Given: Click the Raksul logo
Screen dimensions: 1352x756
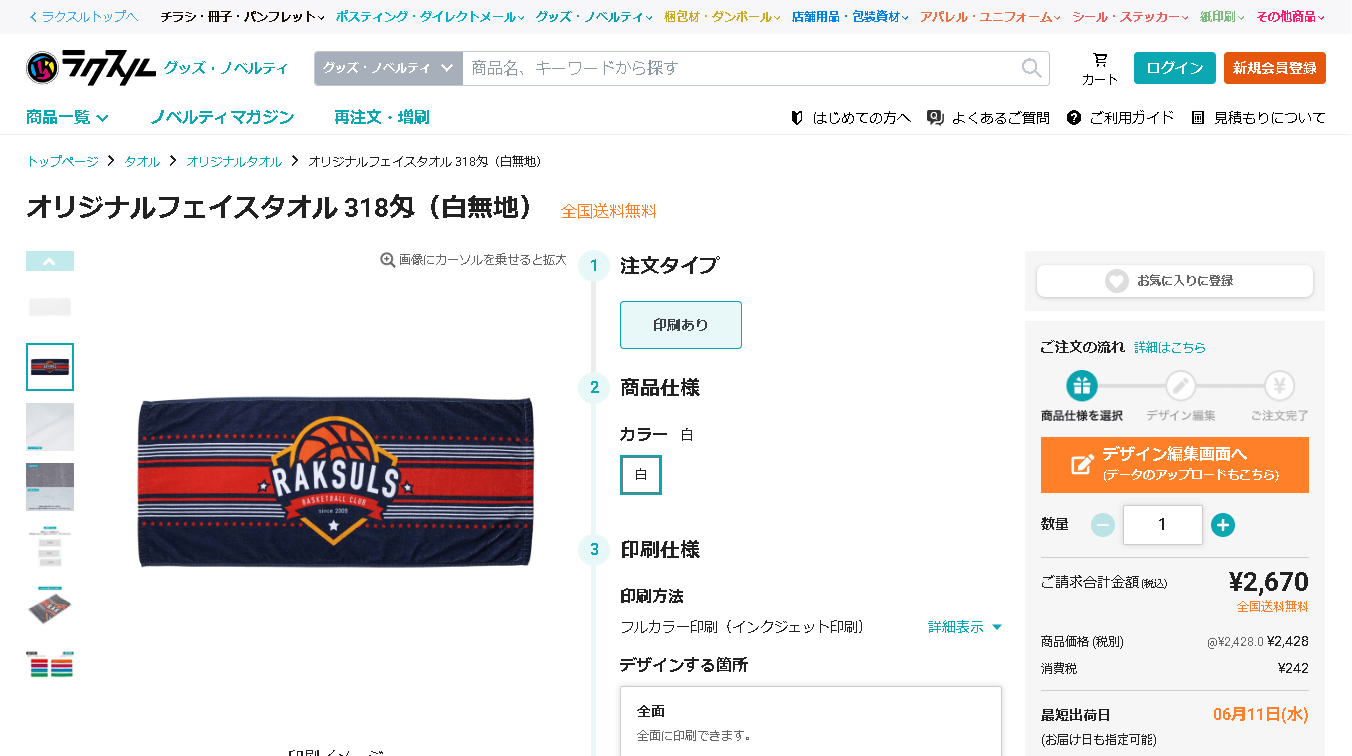Looking at the screenshot, I should coord(91,68).
